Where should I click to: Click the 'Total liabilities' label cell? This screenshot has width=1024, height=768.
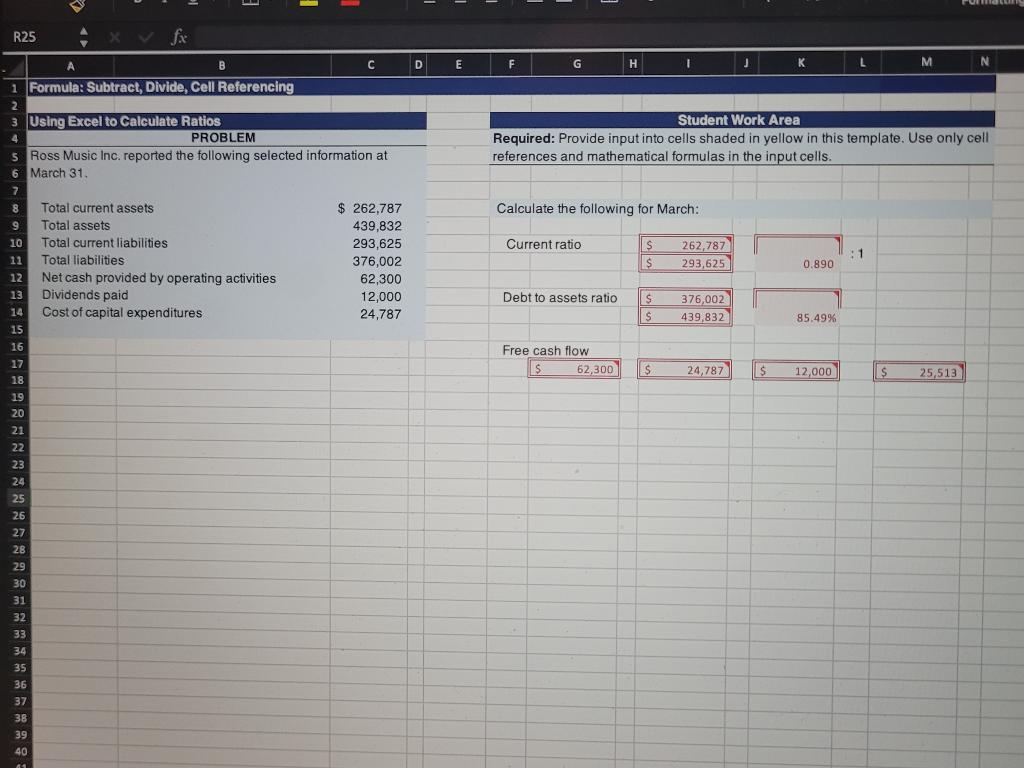(x=83, y=260)
